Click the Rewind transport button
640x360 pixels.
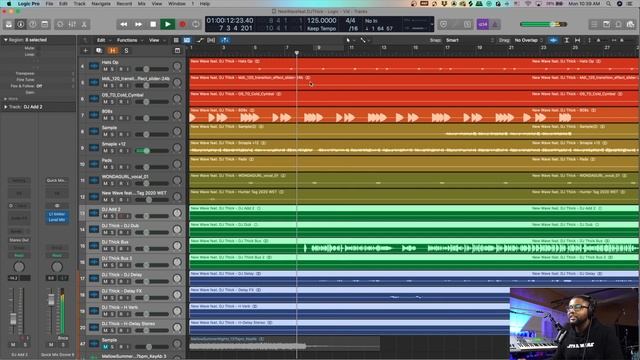coord(123,24)
